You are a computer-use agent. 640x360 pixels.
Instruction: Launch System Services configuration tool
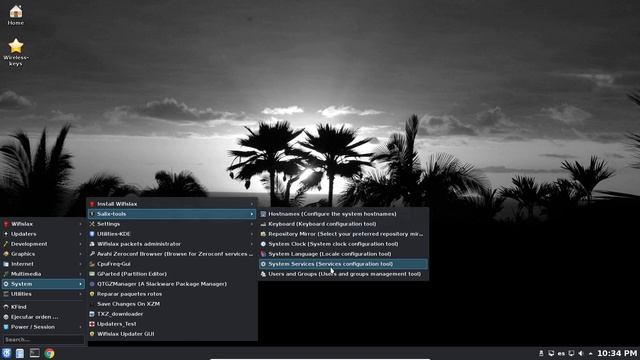[x=343, y=264]
